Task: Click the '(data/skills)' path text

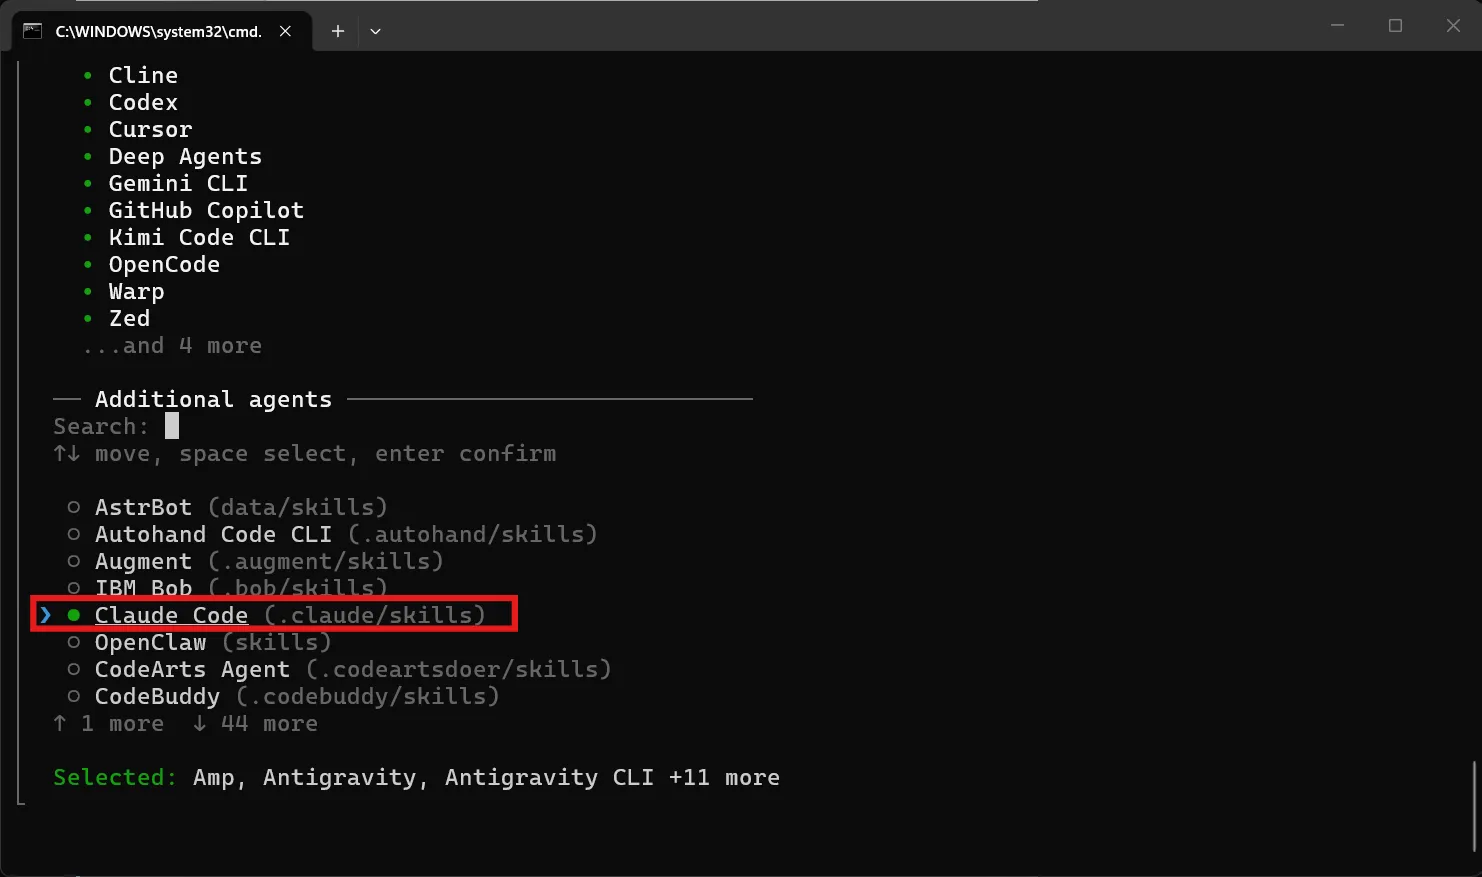Action: (x=298, y=507)
